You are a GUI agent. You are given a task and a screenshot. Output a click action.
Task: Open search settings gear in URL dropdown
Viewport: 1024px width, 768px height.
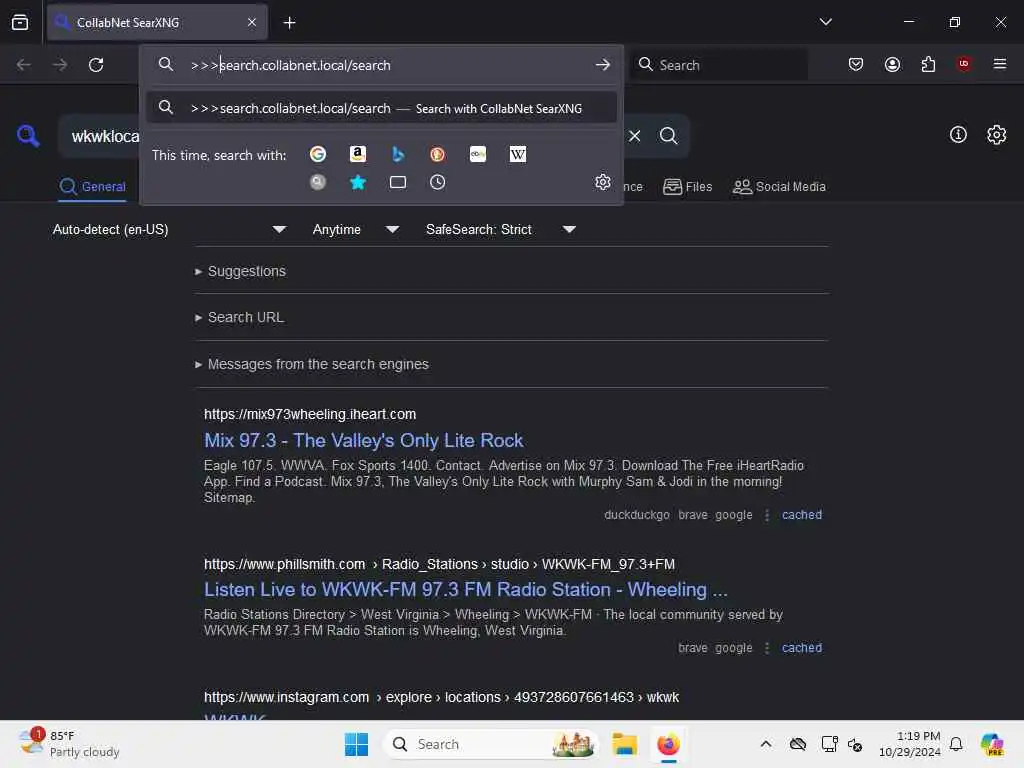click(x=603, y=182)
